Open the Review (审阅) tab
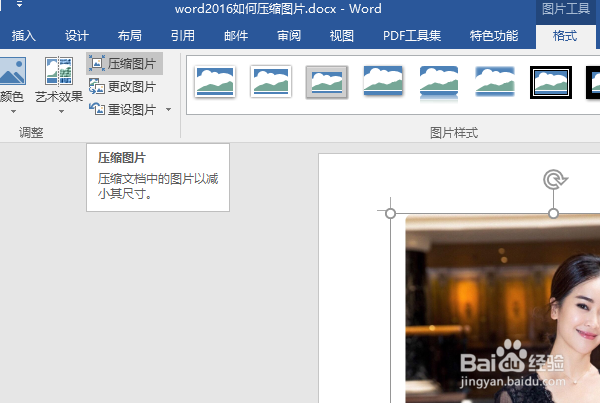This screenshot has width=600, height=403. click(289, 36)
